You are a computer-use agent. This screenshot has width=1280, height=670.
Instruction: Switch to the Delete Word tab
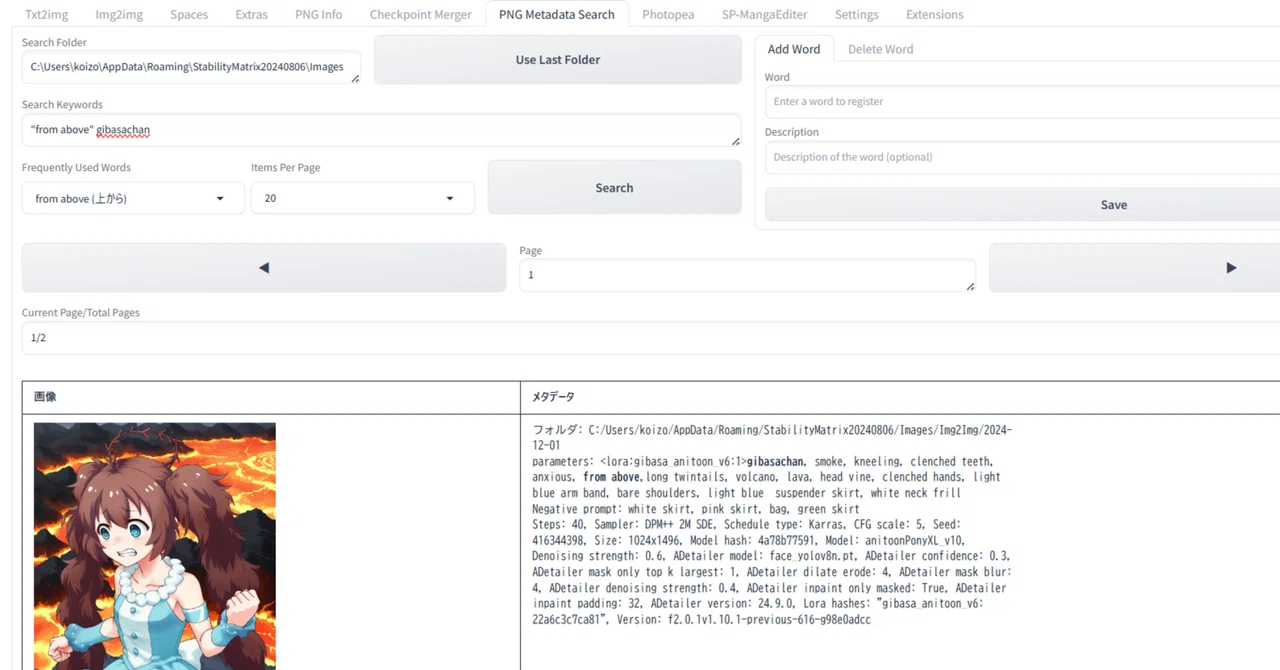880,49
